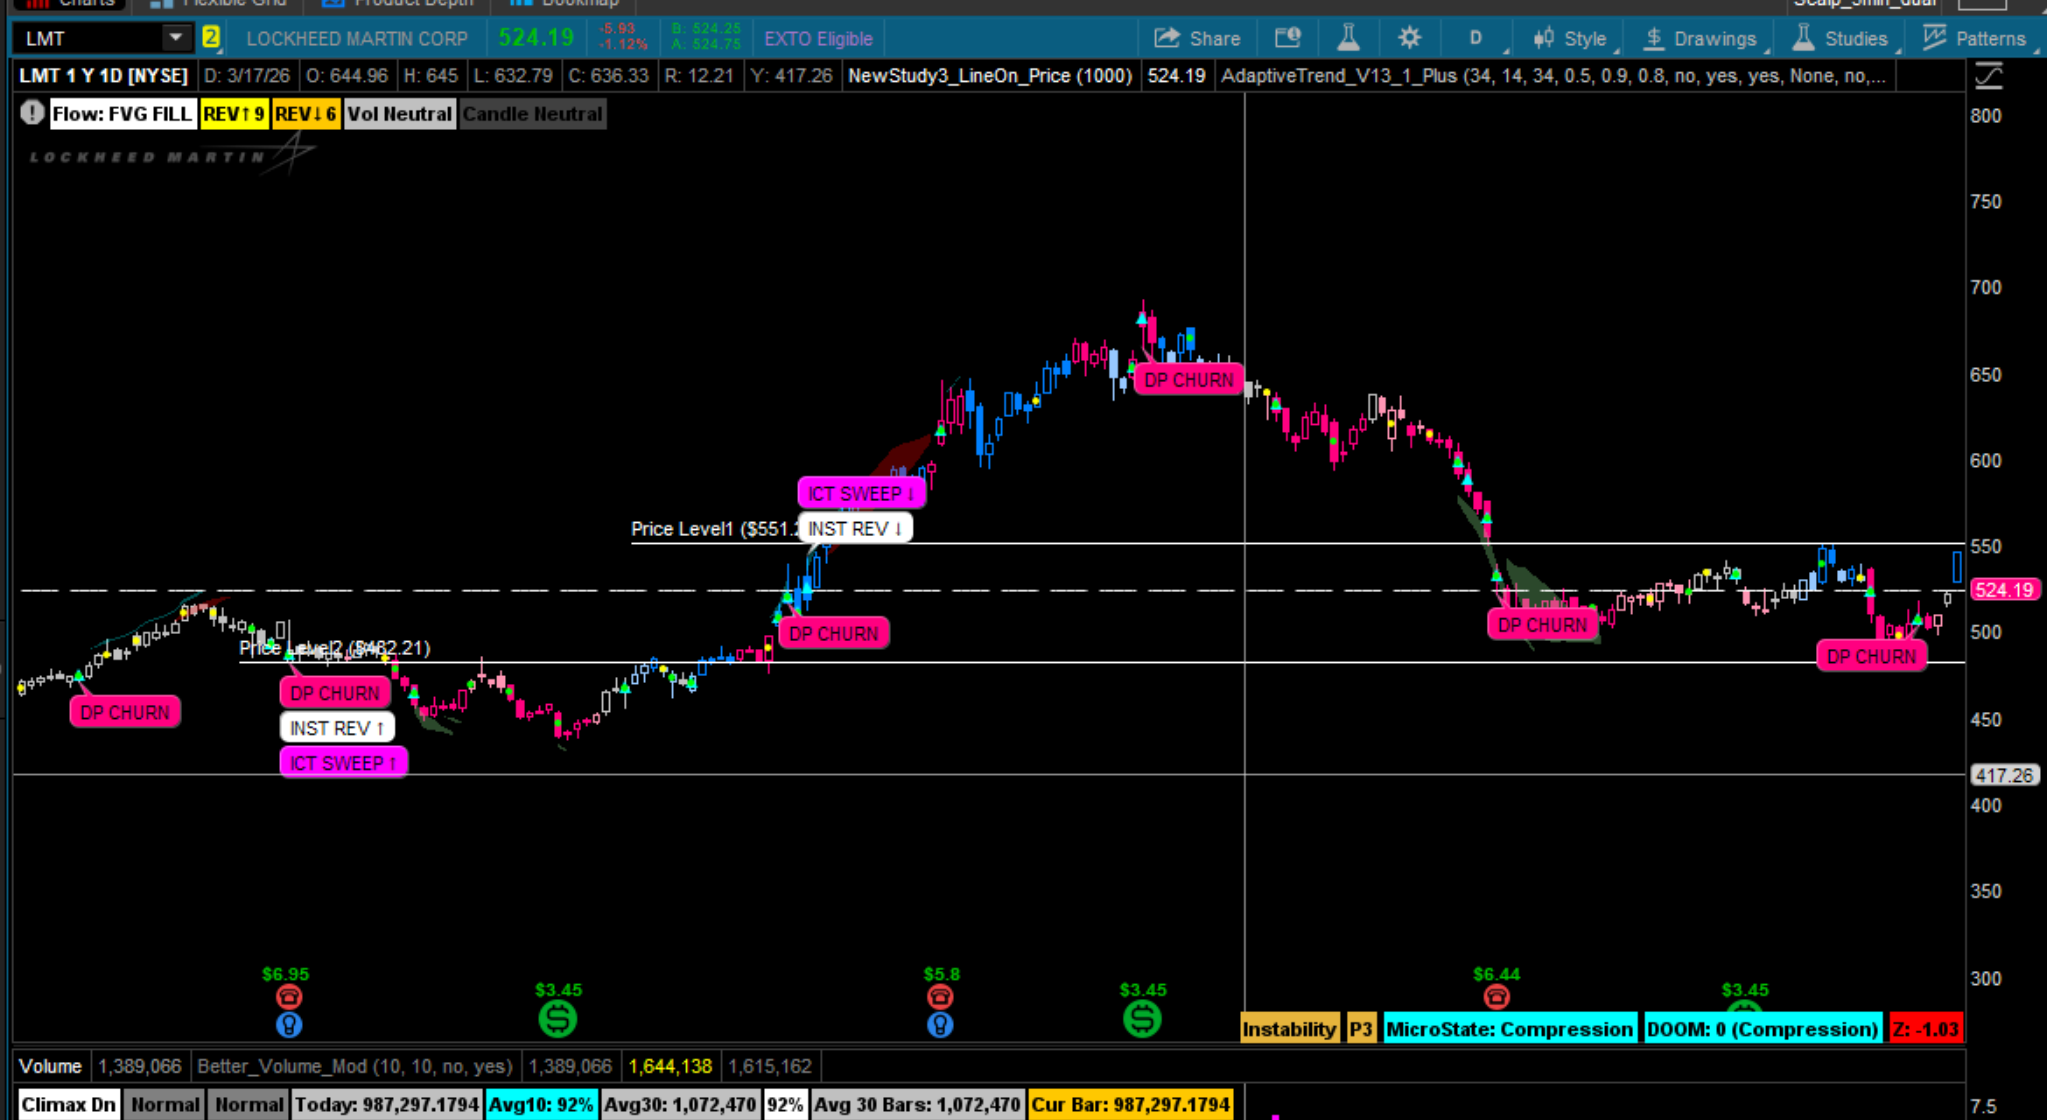Image resolution: width=2047 pixels, height=1120 pixels.
Task: Click the 417.26 price bubble on the axis
Action: coord(2004,775)
